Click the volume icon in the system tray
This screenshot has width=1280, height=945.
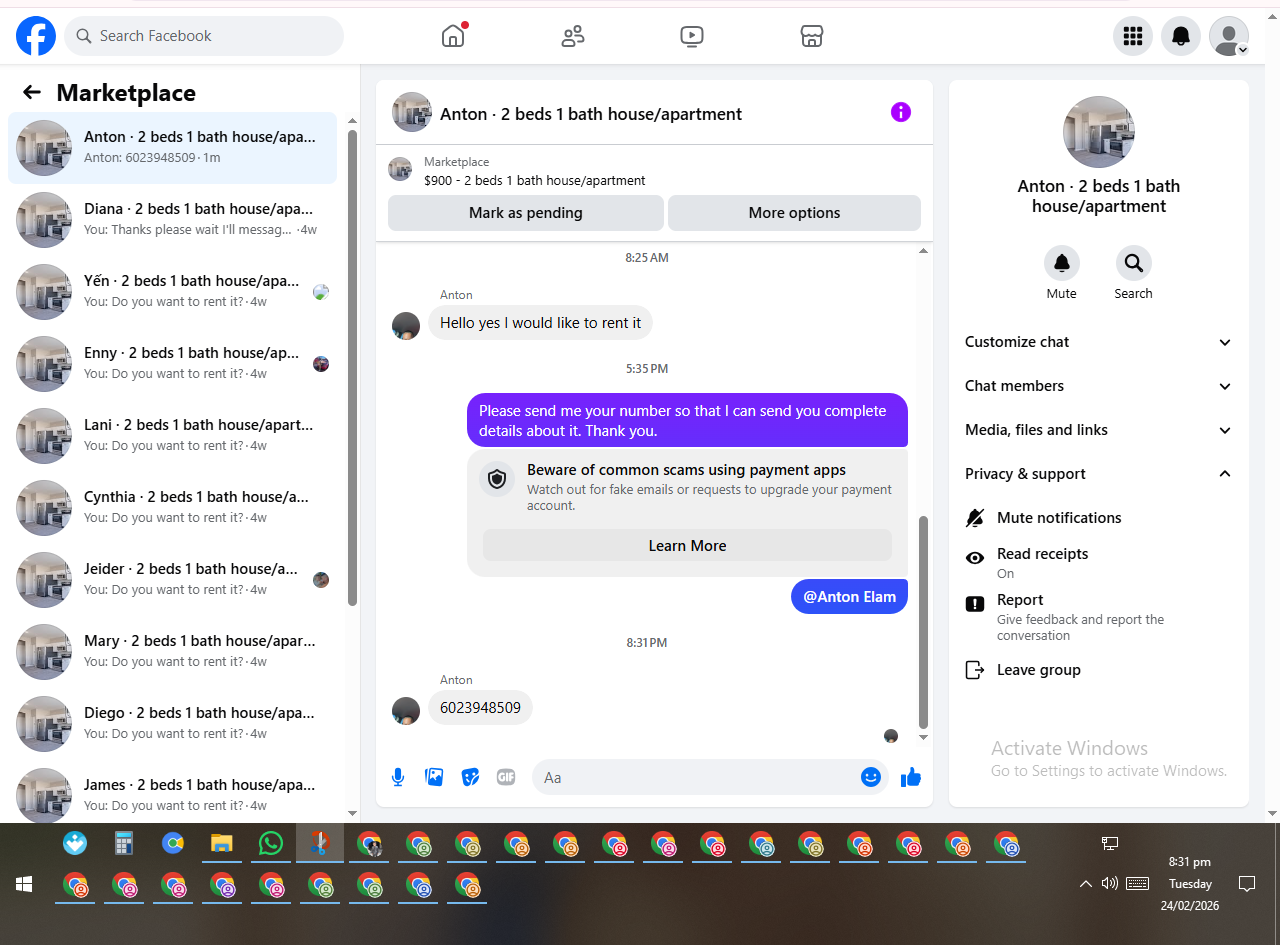(x=1109, y=883)
